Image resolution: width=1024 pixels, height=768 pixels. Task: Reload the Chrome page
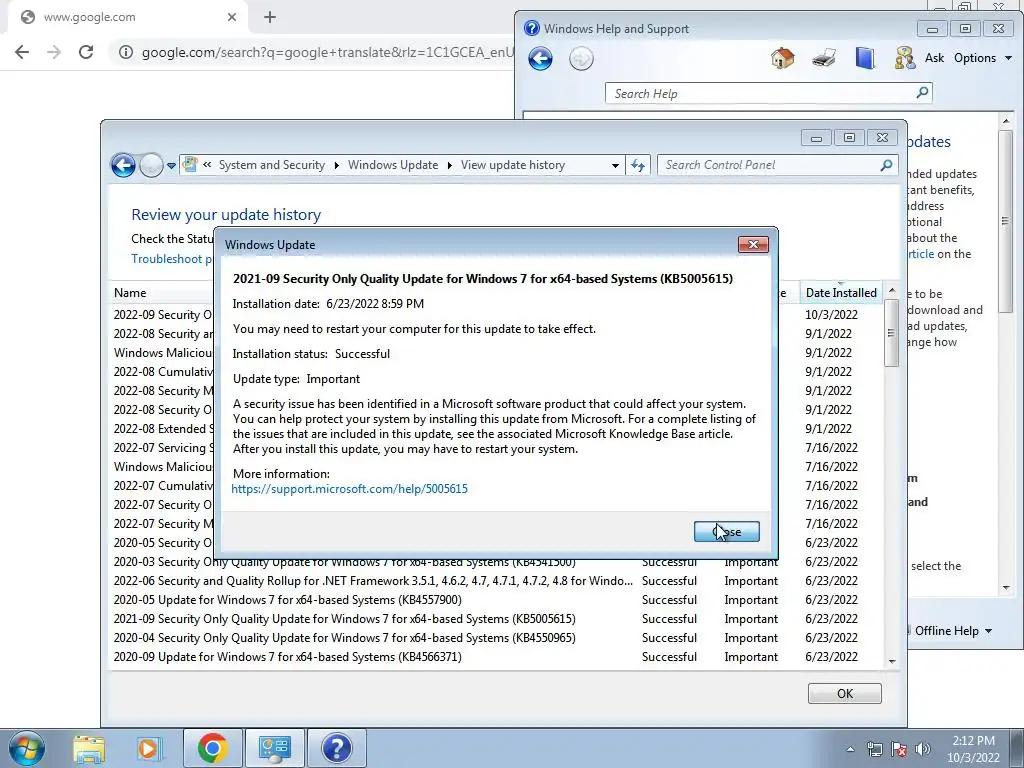[x=86, y=52]
